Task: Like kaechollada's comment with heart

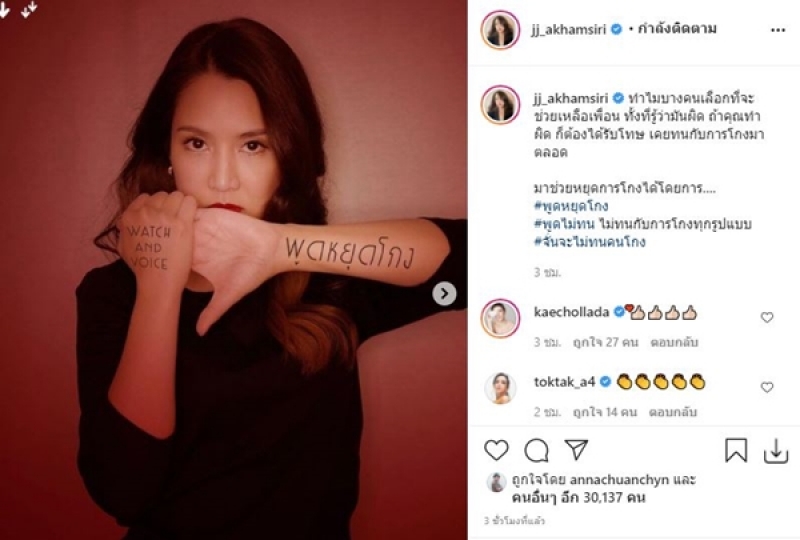Action: pyautogui.click(x=767, y=317)
